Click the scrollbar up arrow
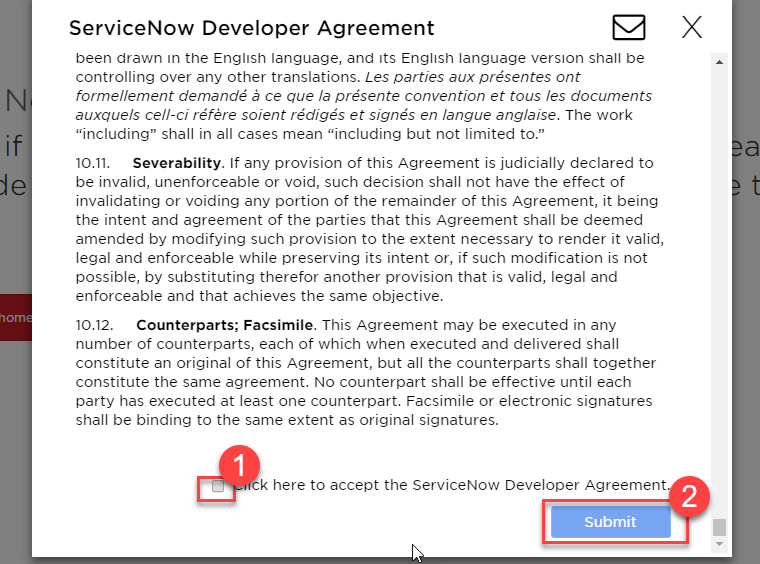 coord(719,62)
